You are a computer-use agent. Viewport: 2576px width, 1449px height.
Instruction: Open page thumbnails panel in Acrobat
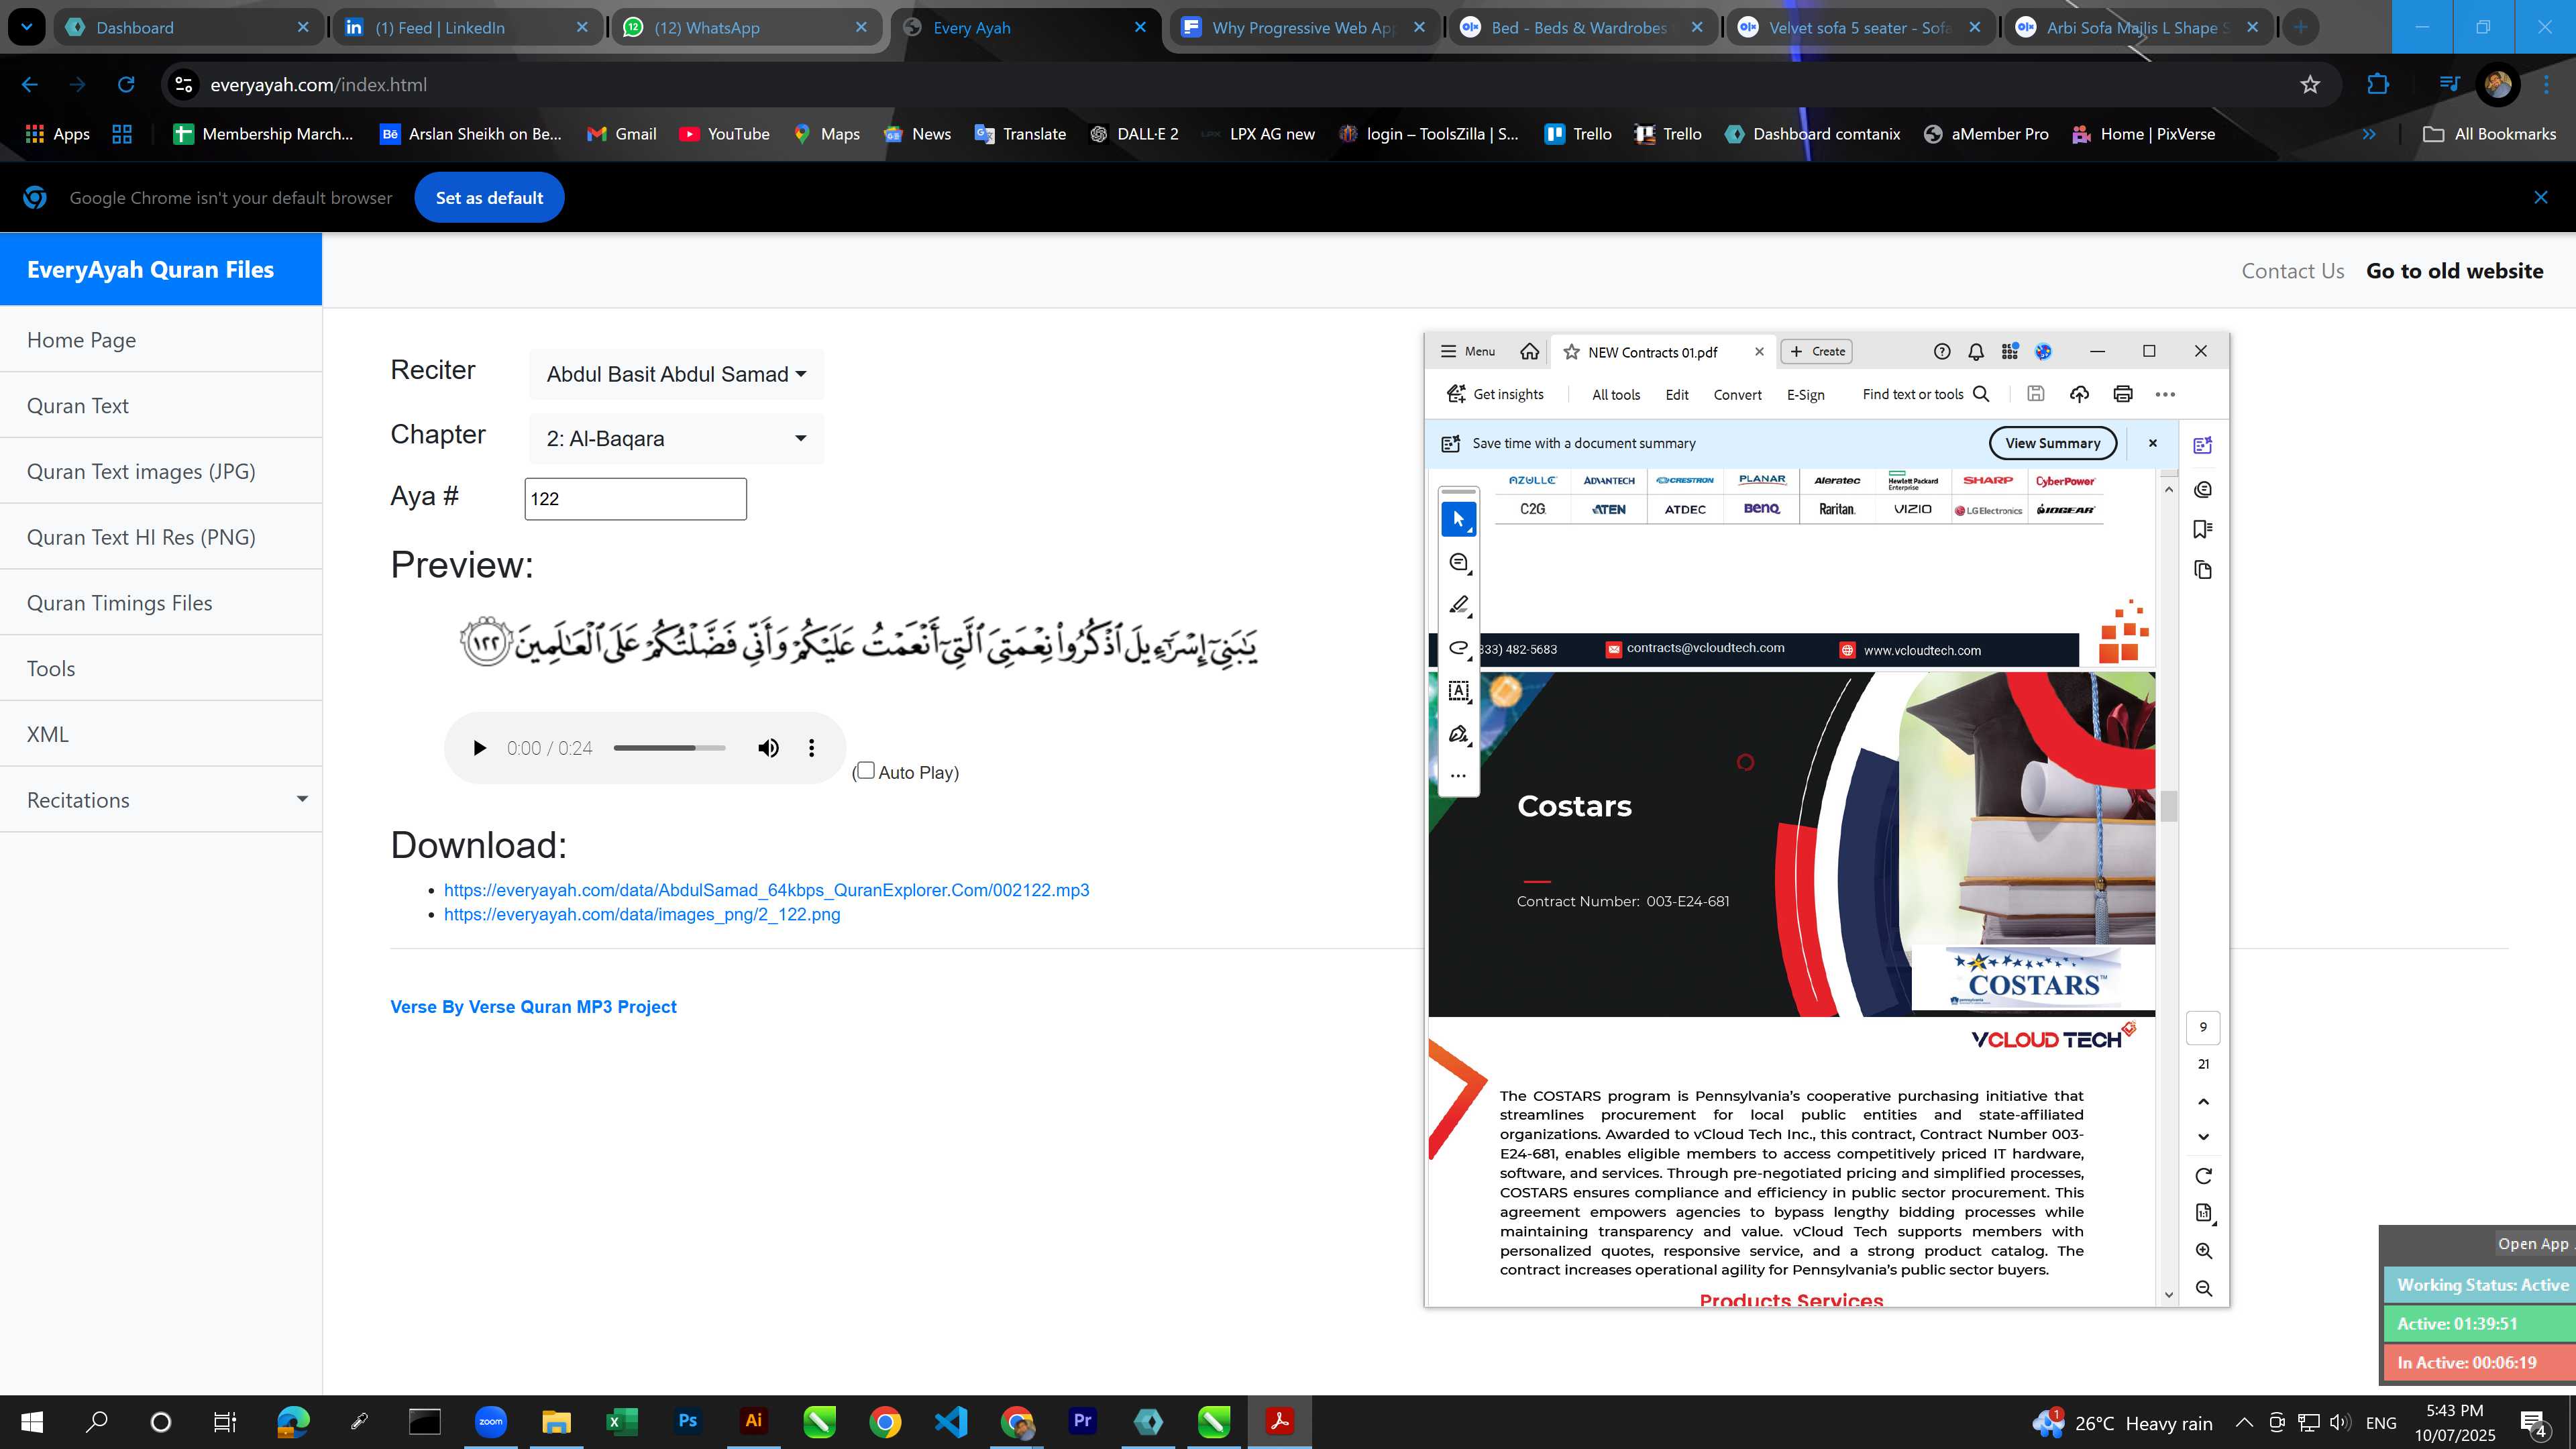coord(2202,570)
